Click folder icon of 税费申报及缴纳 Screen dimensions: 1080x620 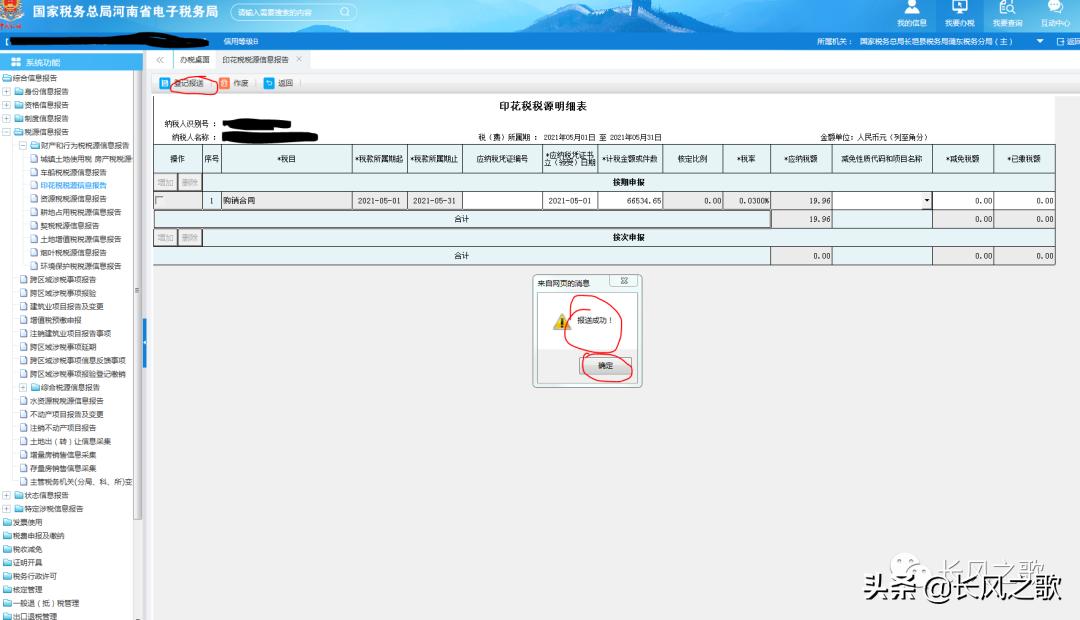click(8, 535)
